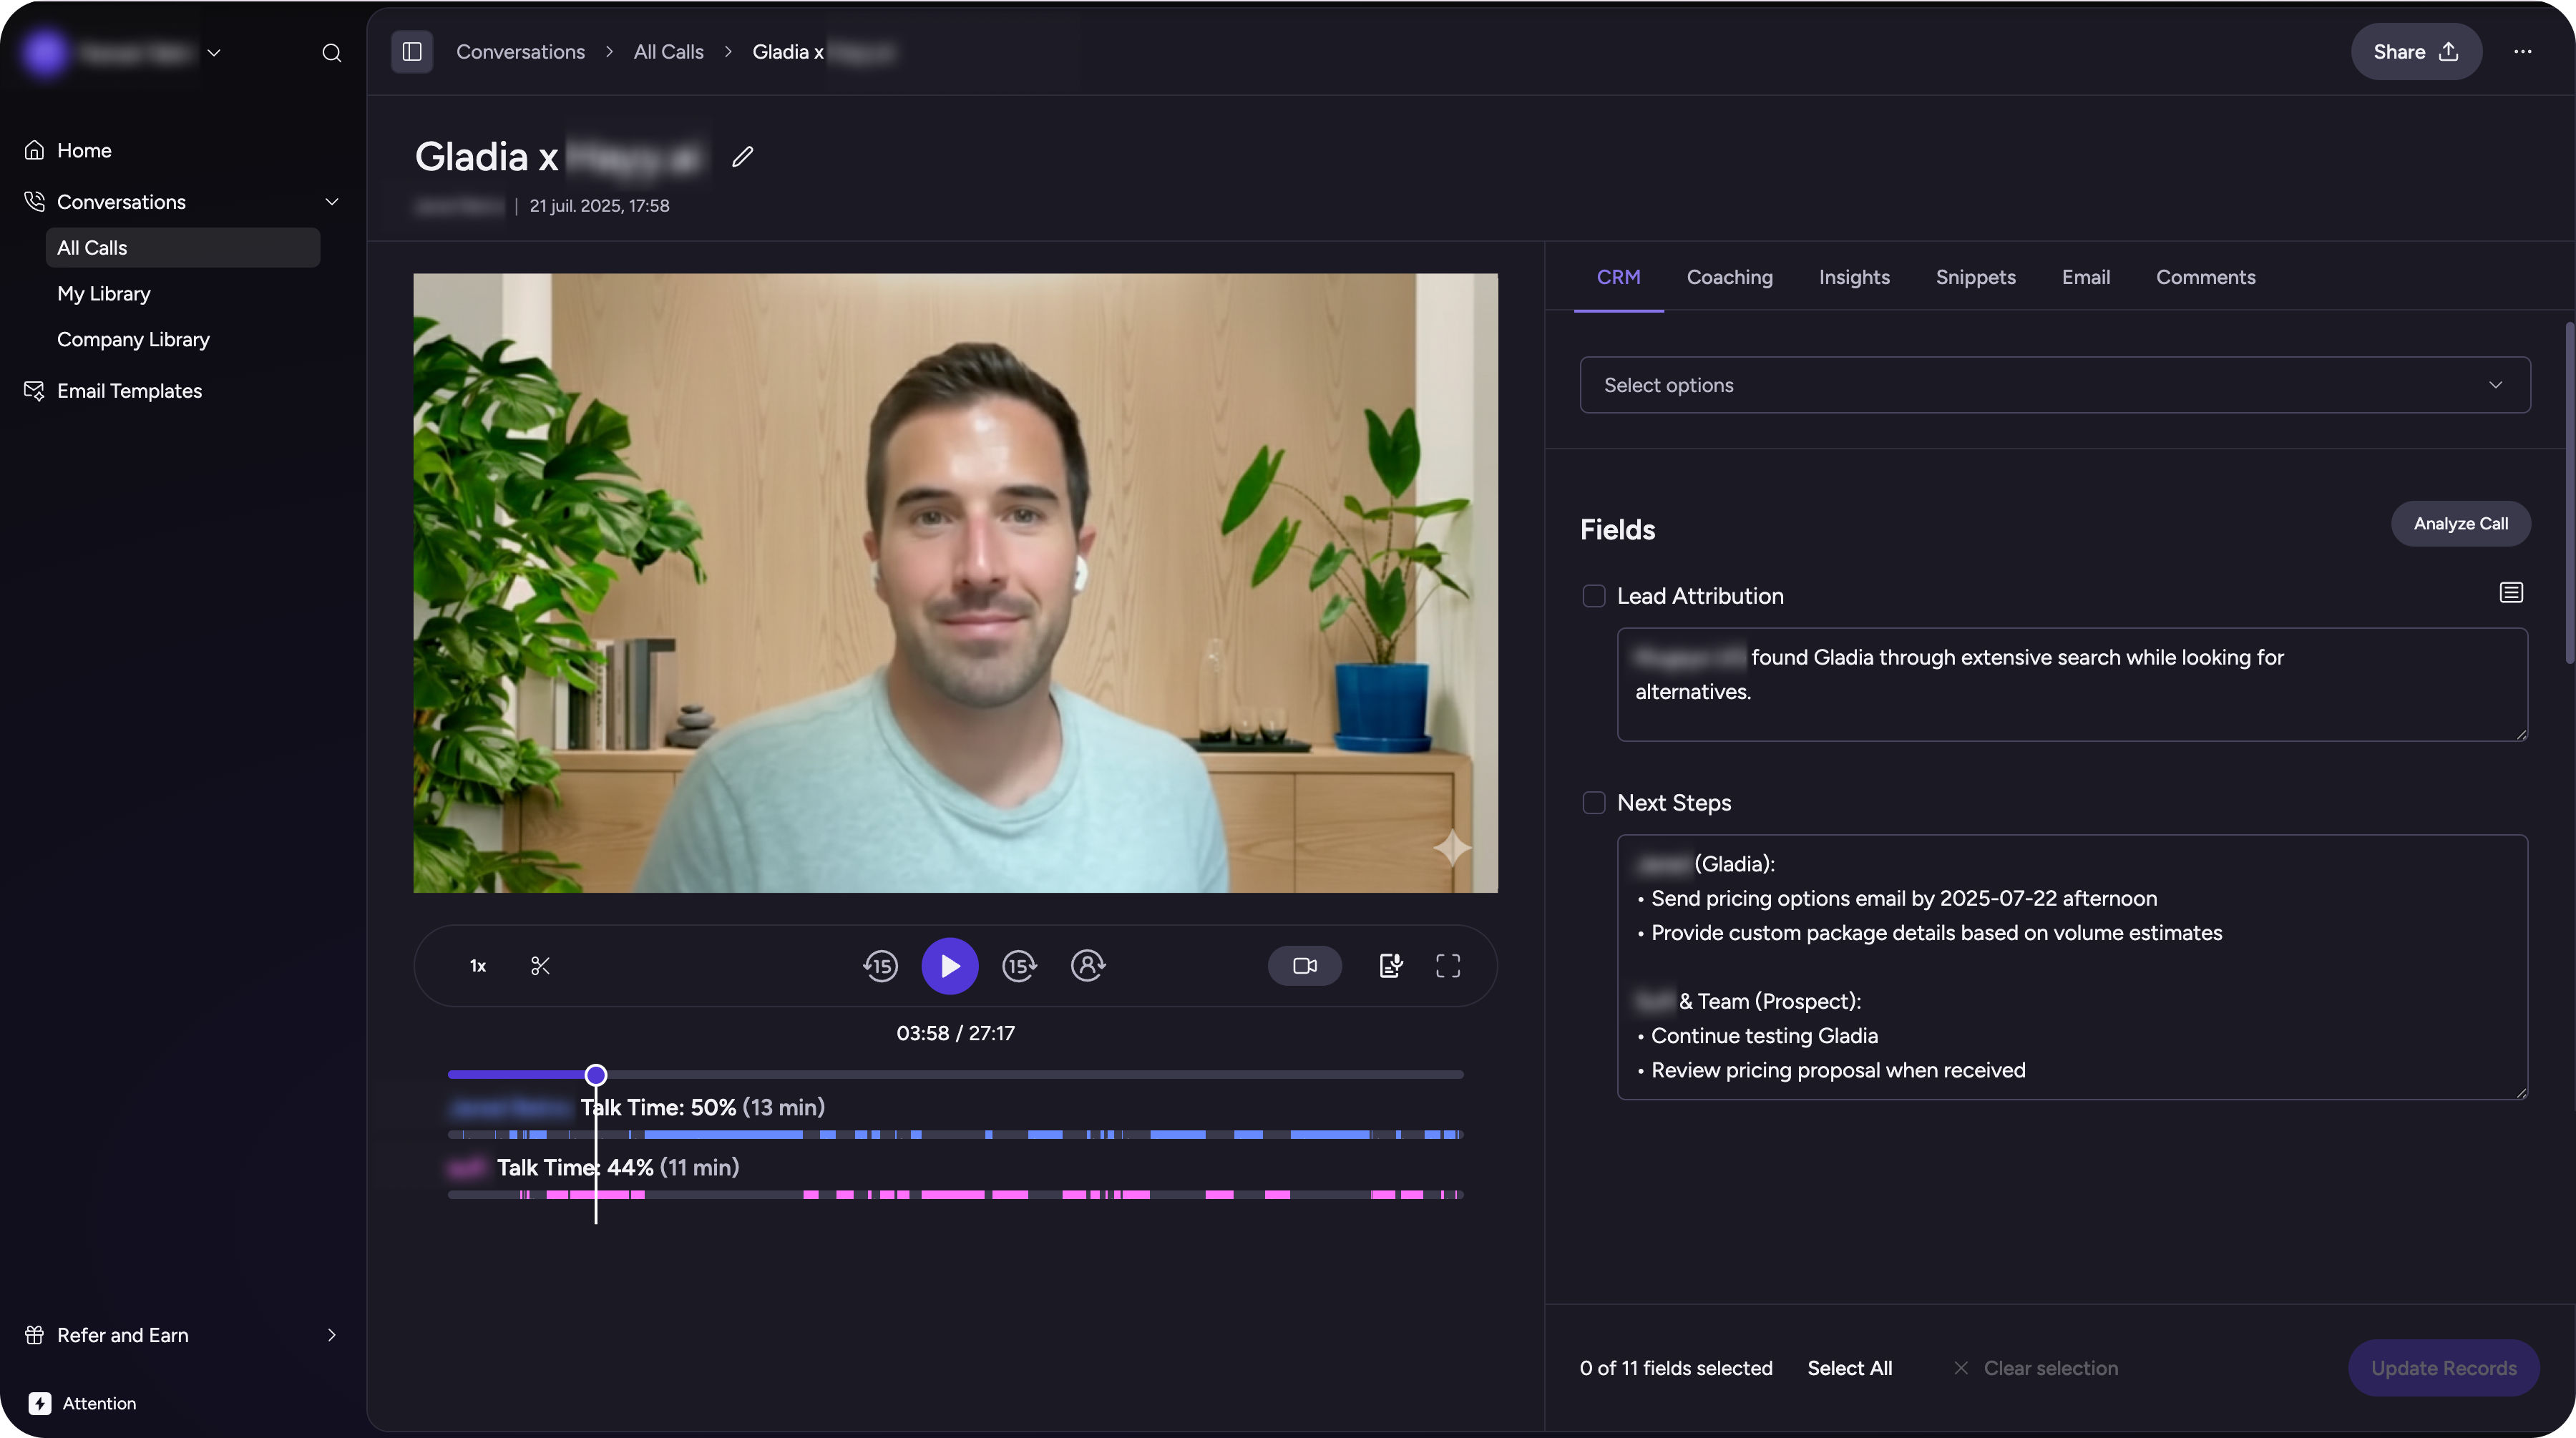
Task: Click the scissors snippet clip icon
Action: (540, 966)
